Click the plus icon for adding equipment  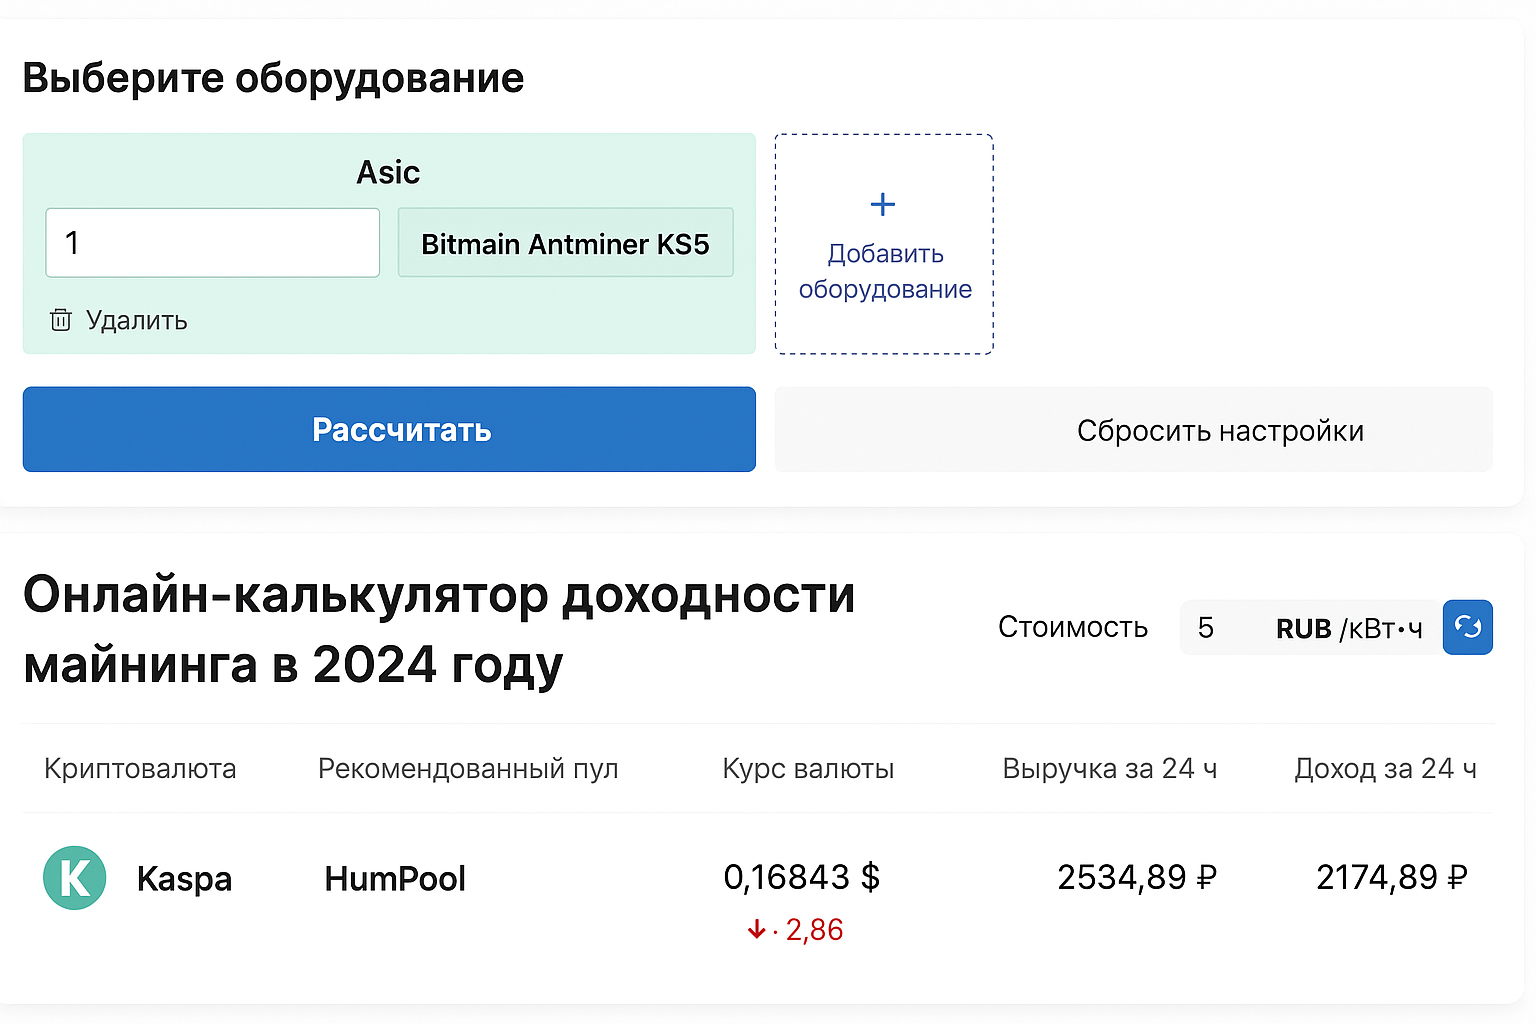coord(883,205)
